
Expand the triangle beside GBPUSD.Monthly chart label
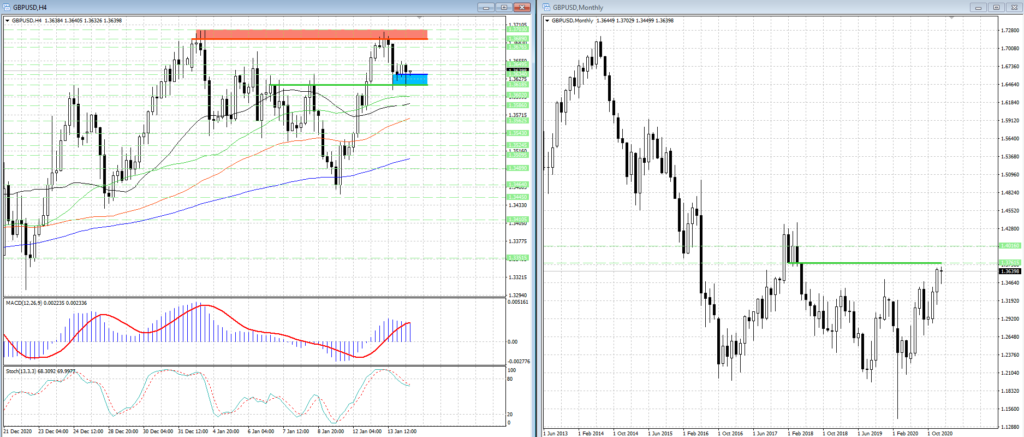point(547,19)
